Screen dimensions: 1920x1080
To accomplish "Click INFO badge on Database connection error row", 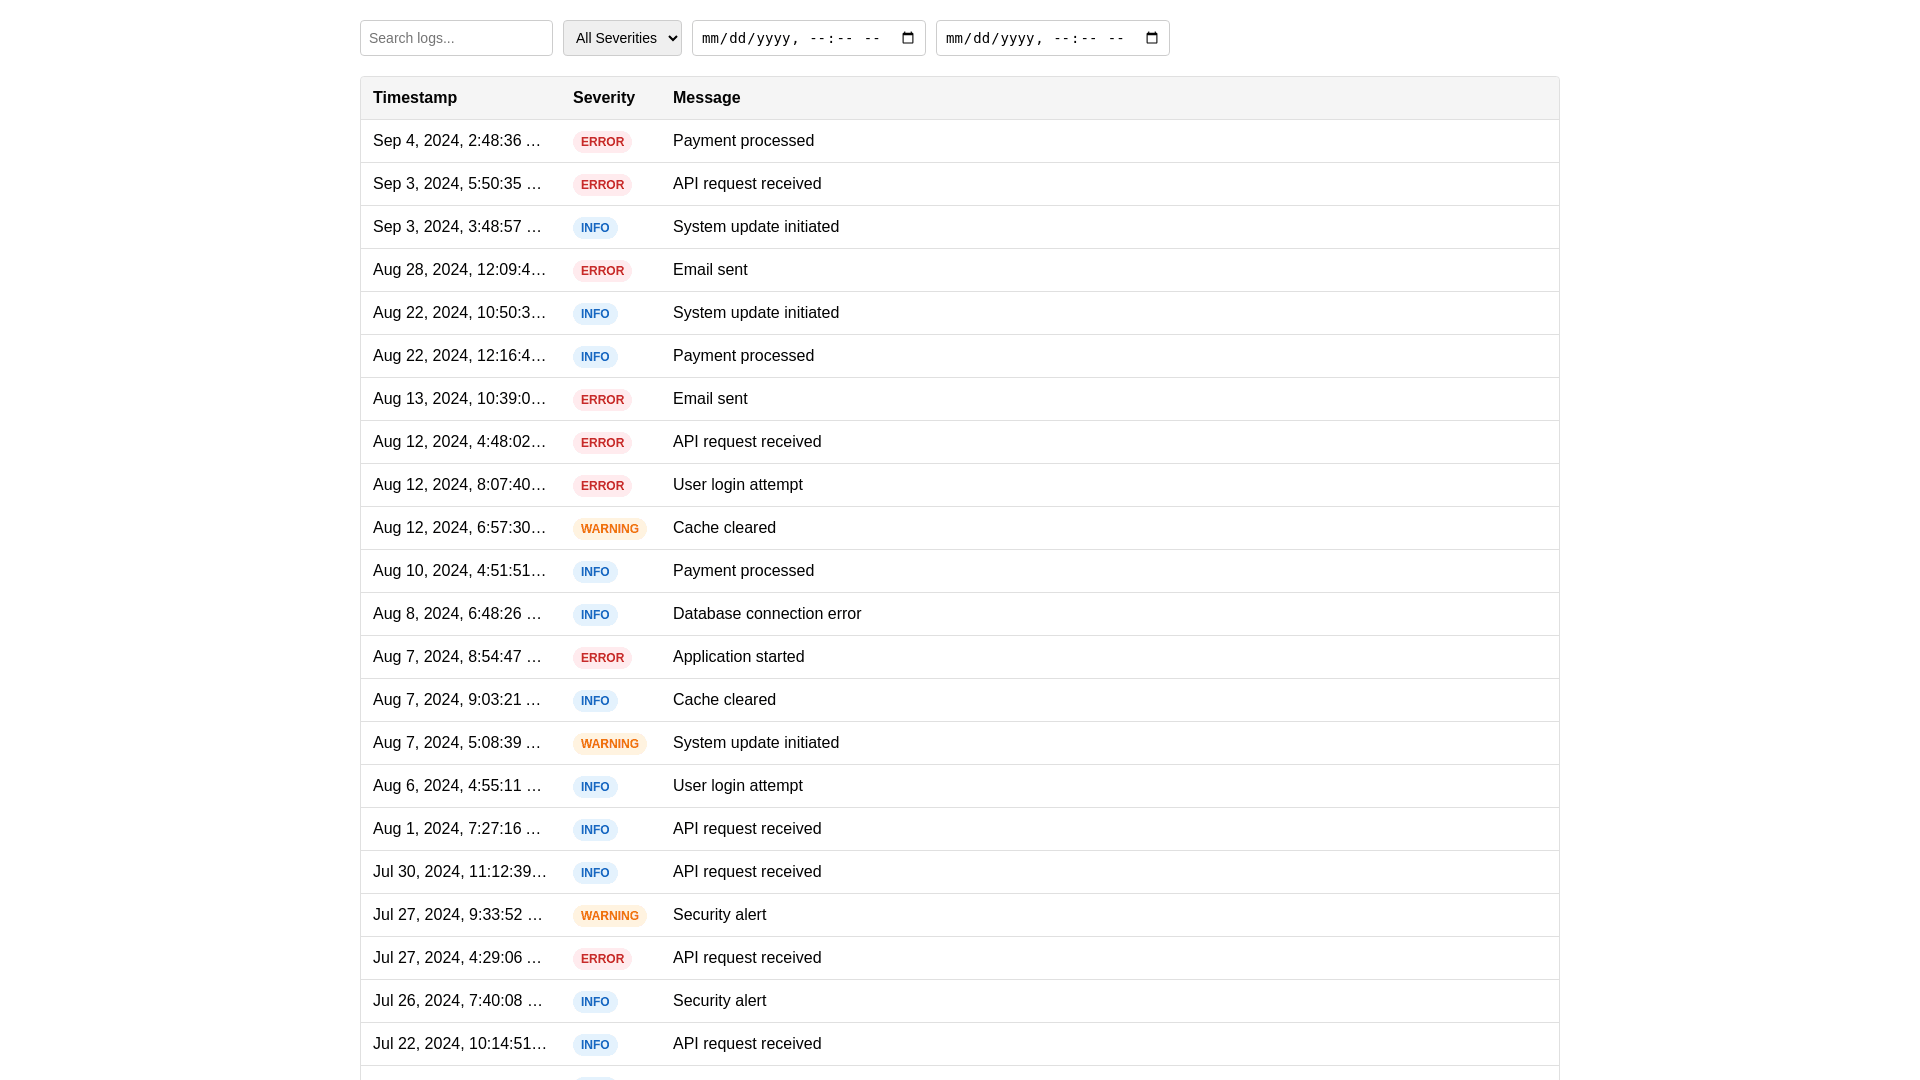I will point(595,615).
